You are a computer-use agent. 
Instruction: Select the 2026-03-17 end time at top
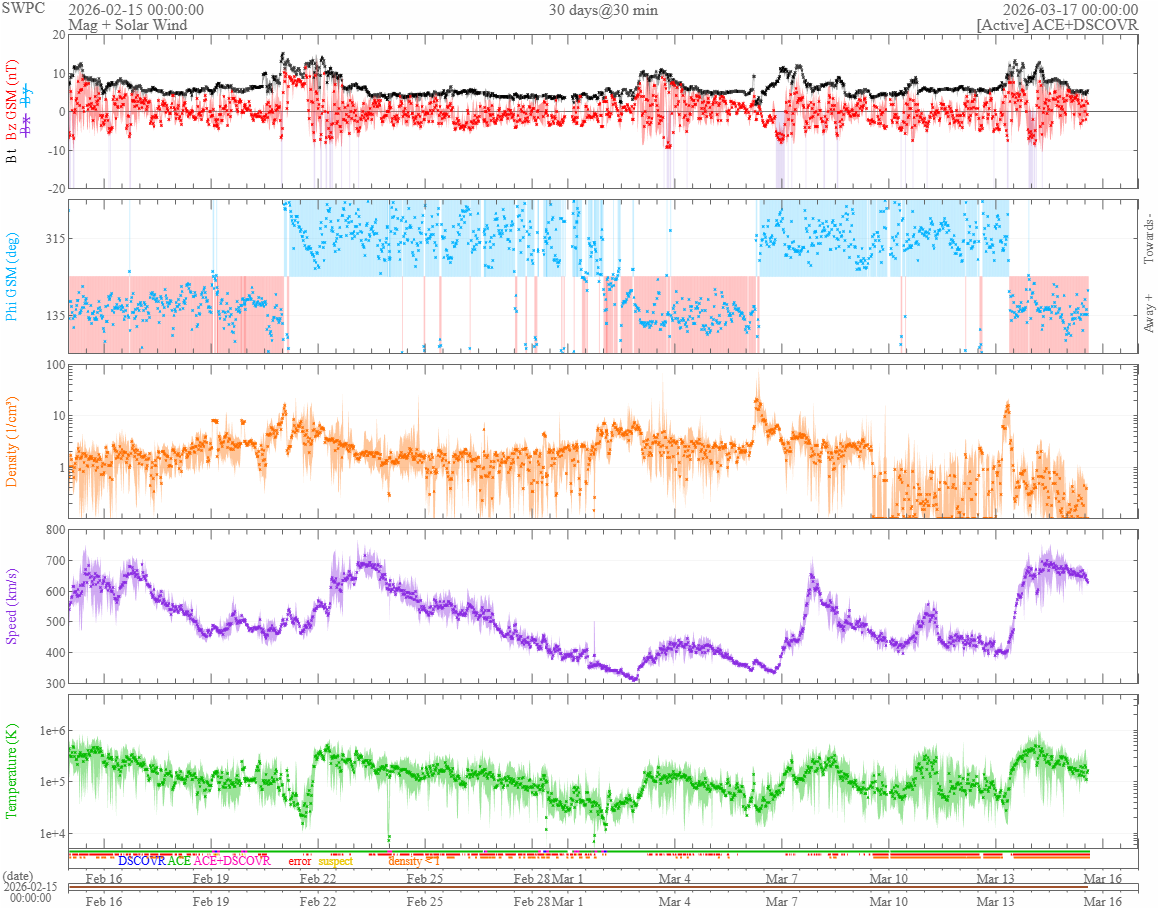[1070, 10]
